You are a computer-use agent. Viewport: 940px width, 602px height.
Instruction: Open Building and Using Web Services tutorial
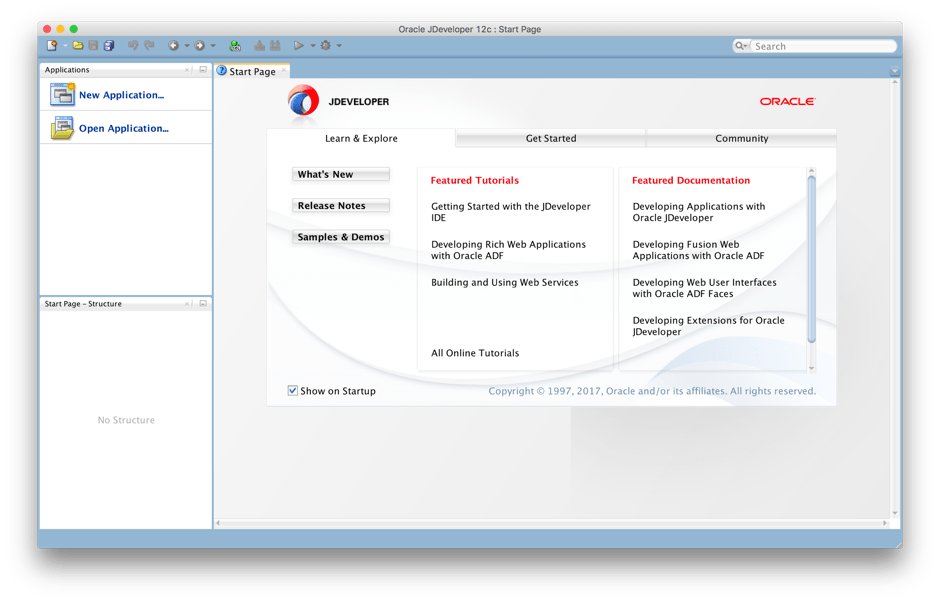pyautogui.click(x=505, y=282)
